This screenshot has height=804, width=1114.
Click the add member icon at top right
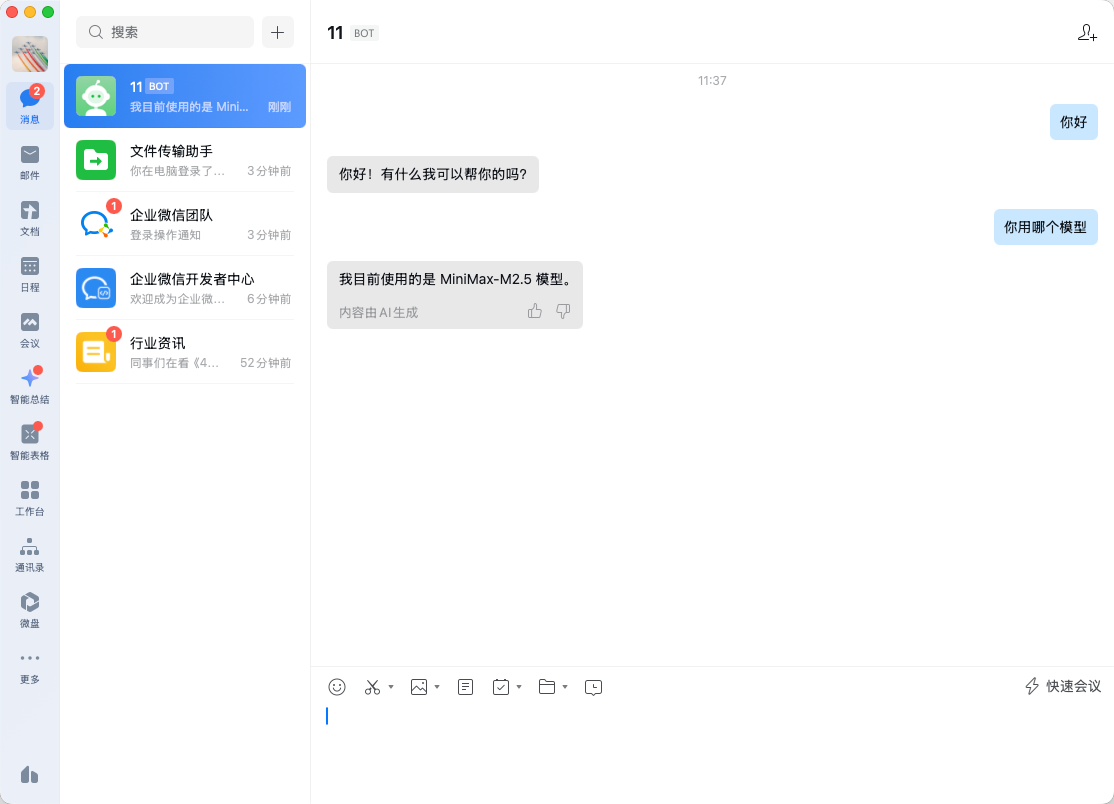1087,33
